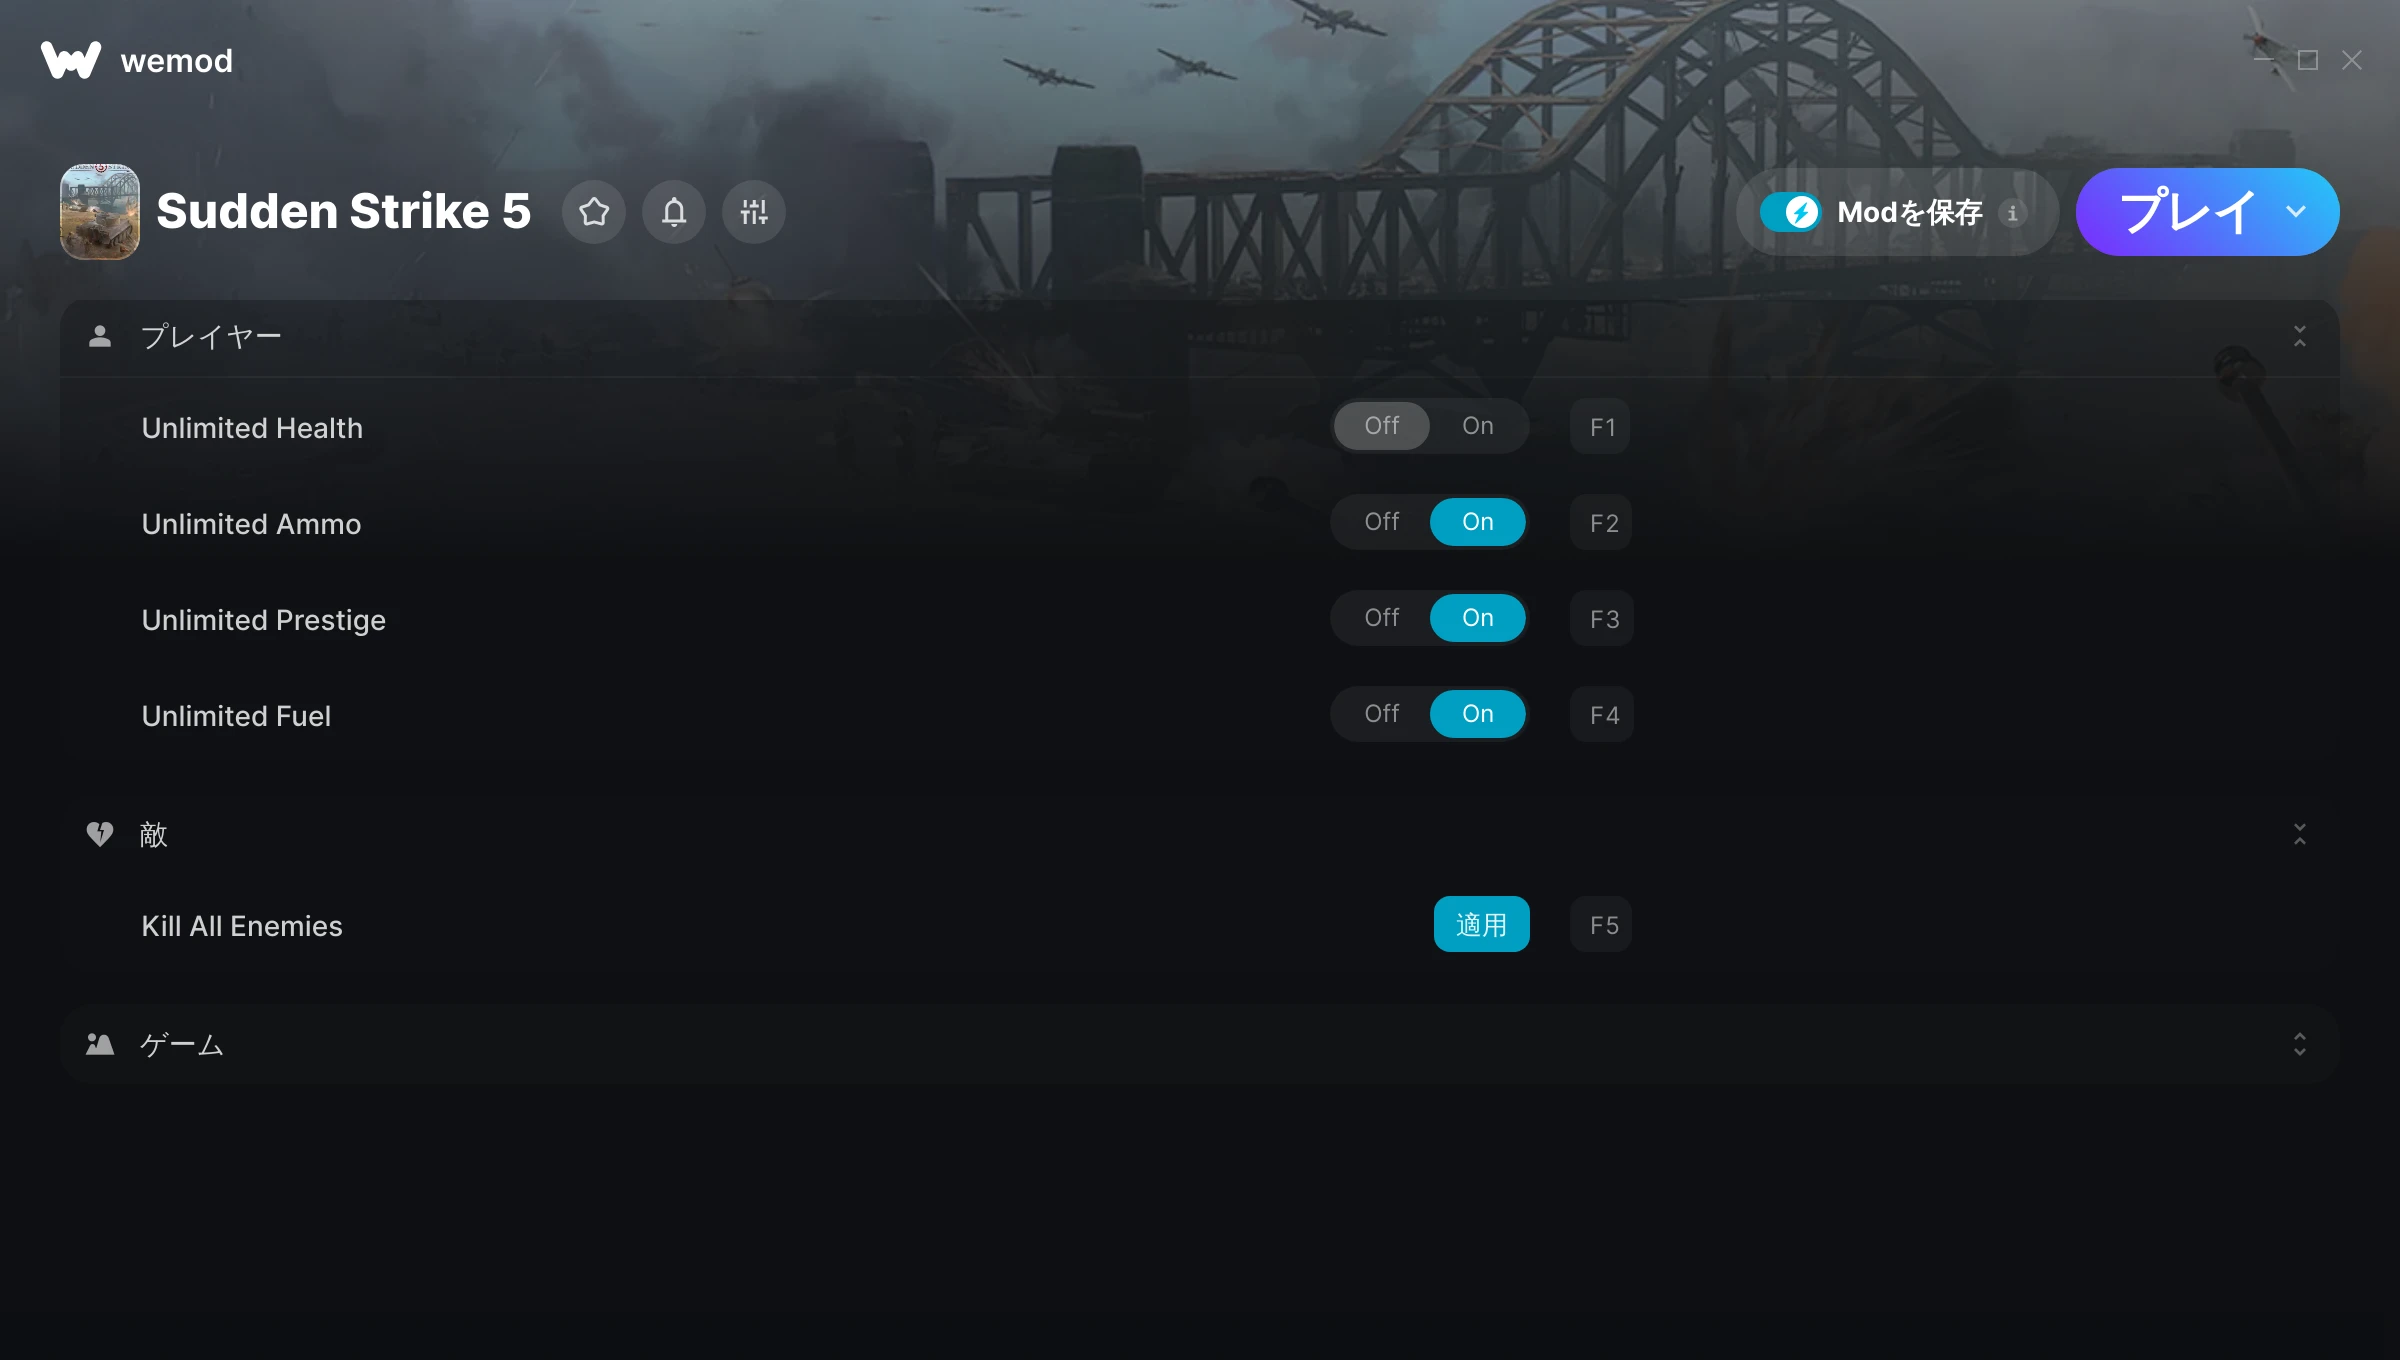The height and width of the screenshot is (1360, 2400).
Task: Open the mod settings sliders icon
Action: (x=754, y=212)
